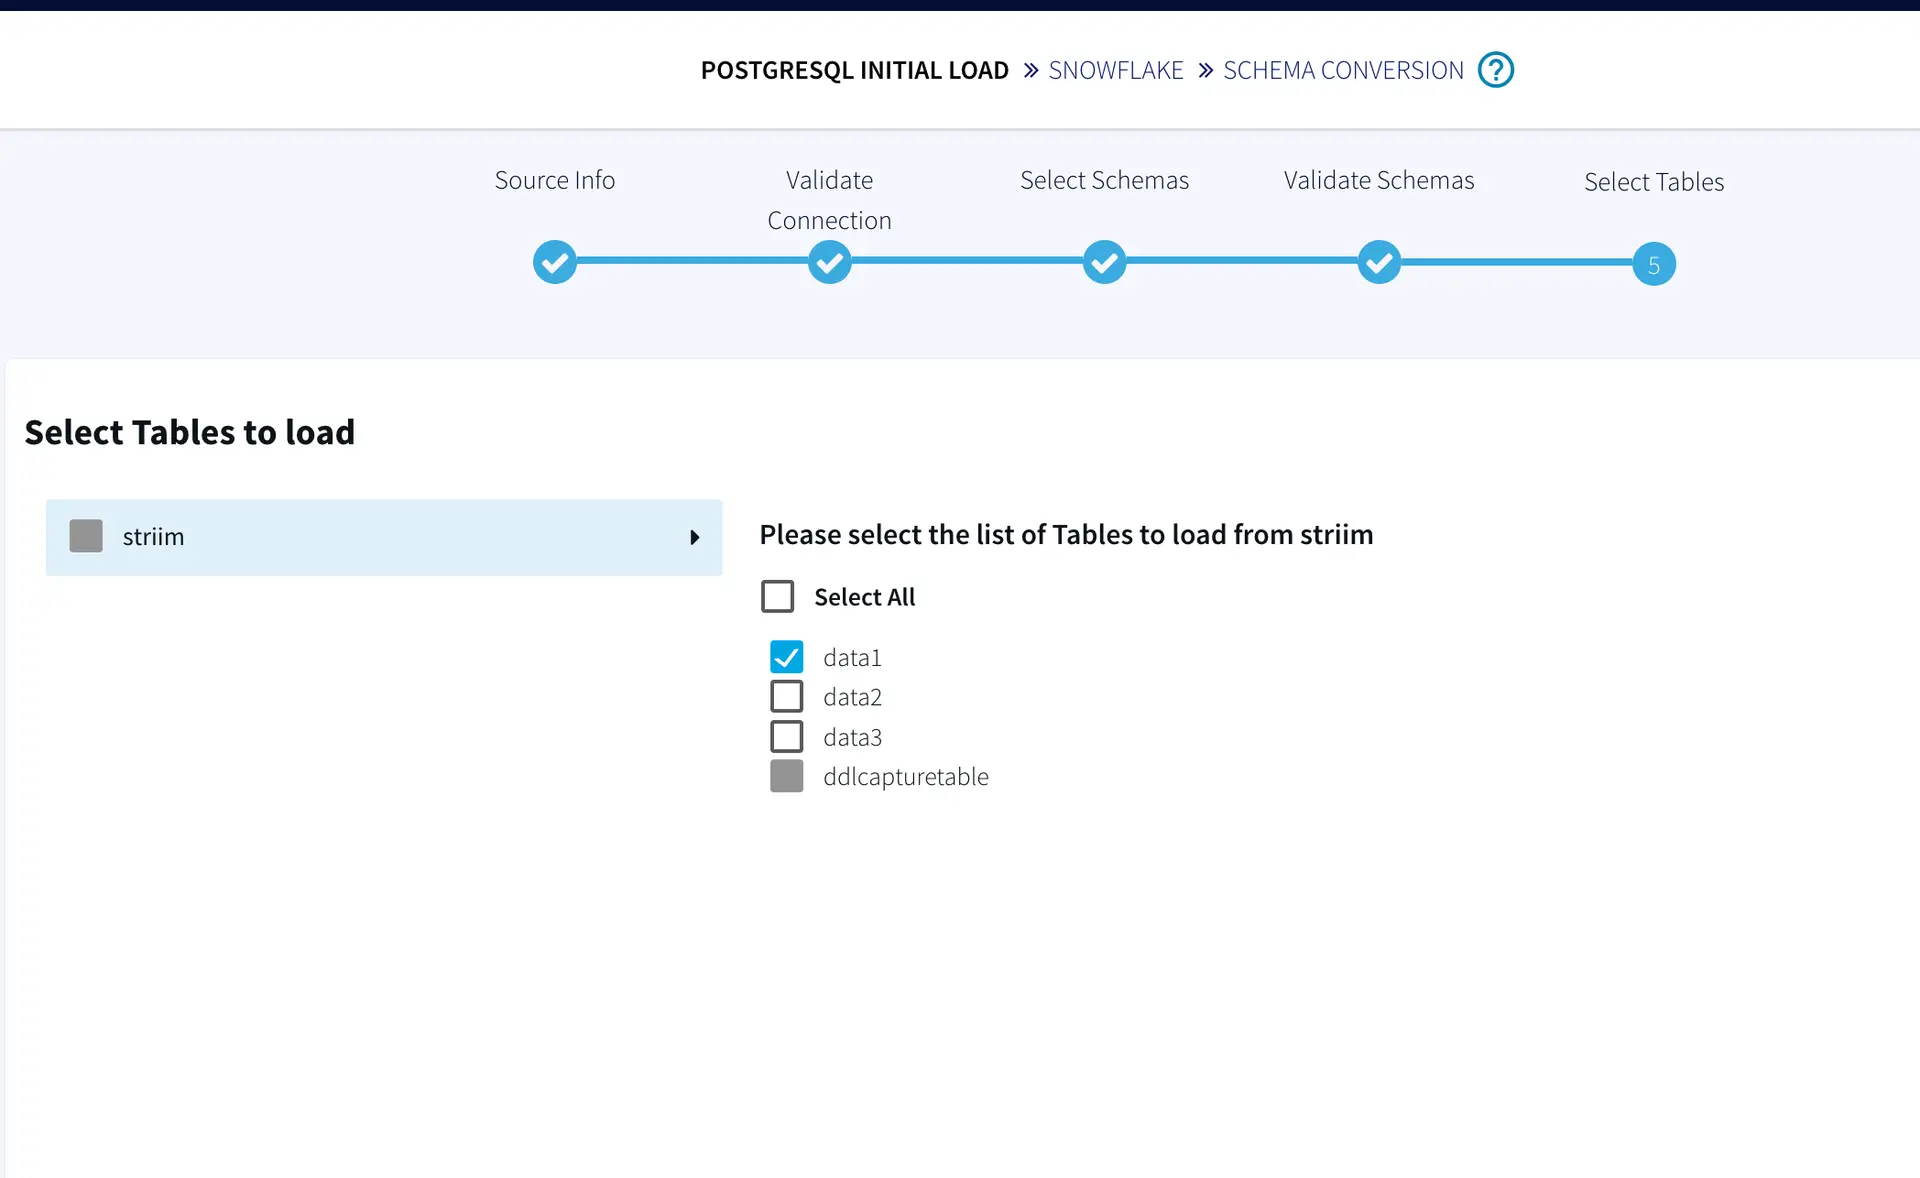The height and width of the screenshot is (1178, 1920).
Task: Click the Source Info step checkmark circle
Action: (x=554, y=262)
